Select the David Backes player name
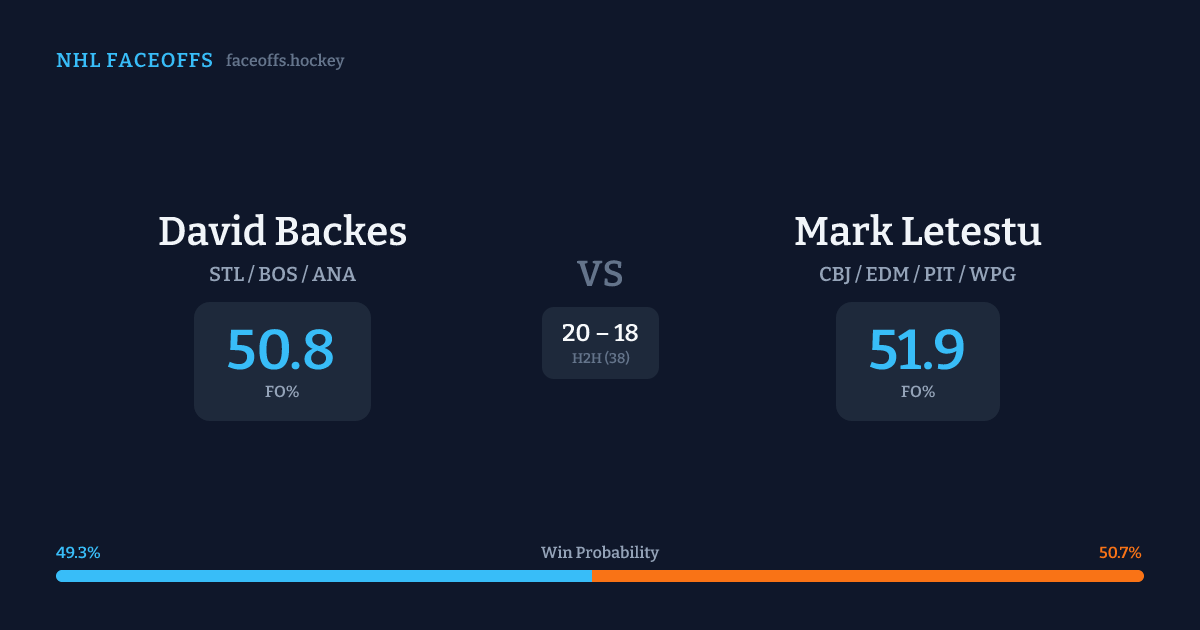 click(282, 232)
